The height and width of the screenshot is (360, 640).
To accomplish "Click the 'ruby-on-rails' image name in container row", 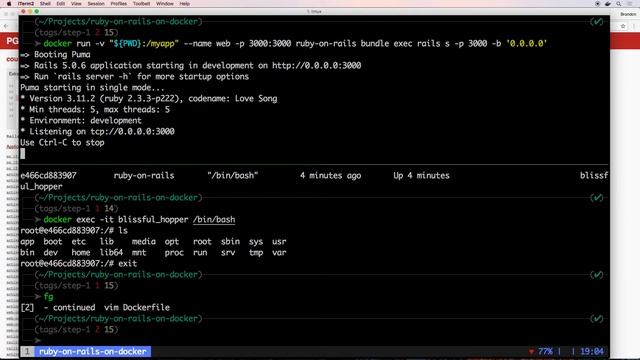I will 144,176.
